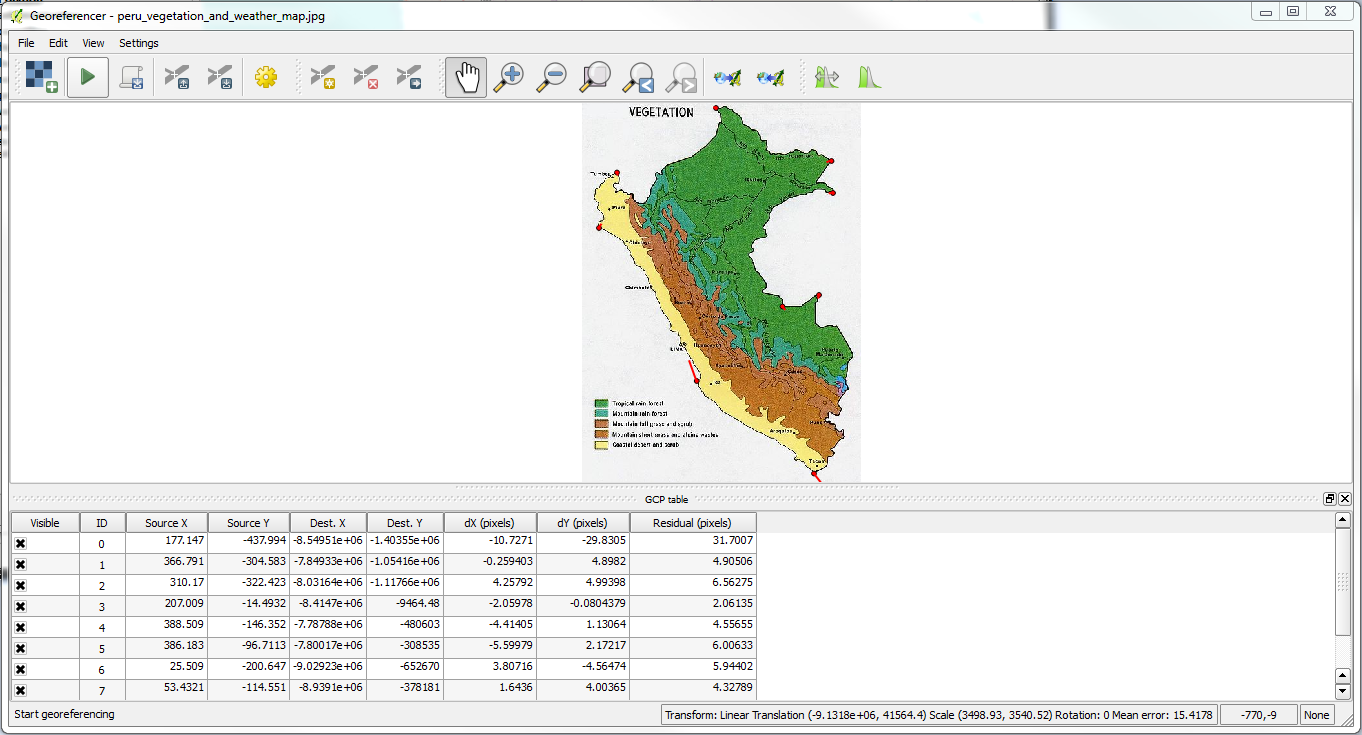The height and width of the screenshot is (735, 1362).
Task: Open the Settings menu
Action: coord(139,43)
